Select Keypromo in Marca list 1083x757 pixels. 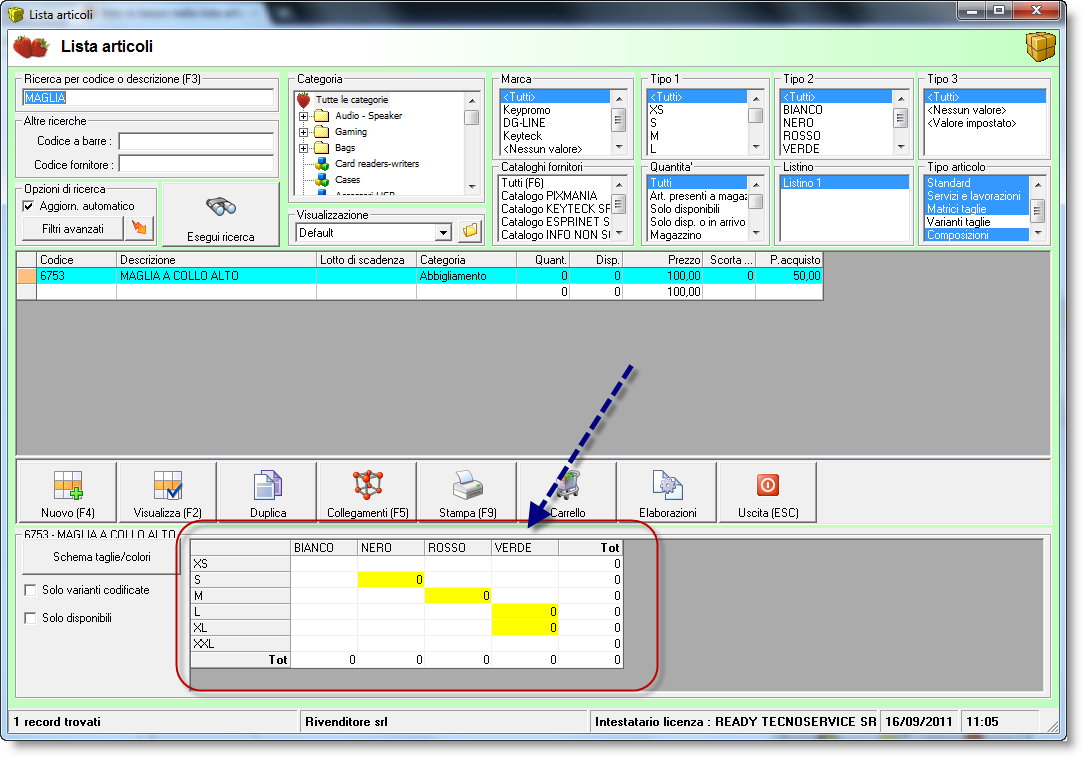526,110
